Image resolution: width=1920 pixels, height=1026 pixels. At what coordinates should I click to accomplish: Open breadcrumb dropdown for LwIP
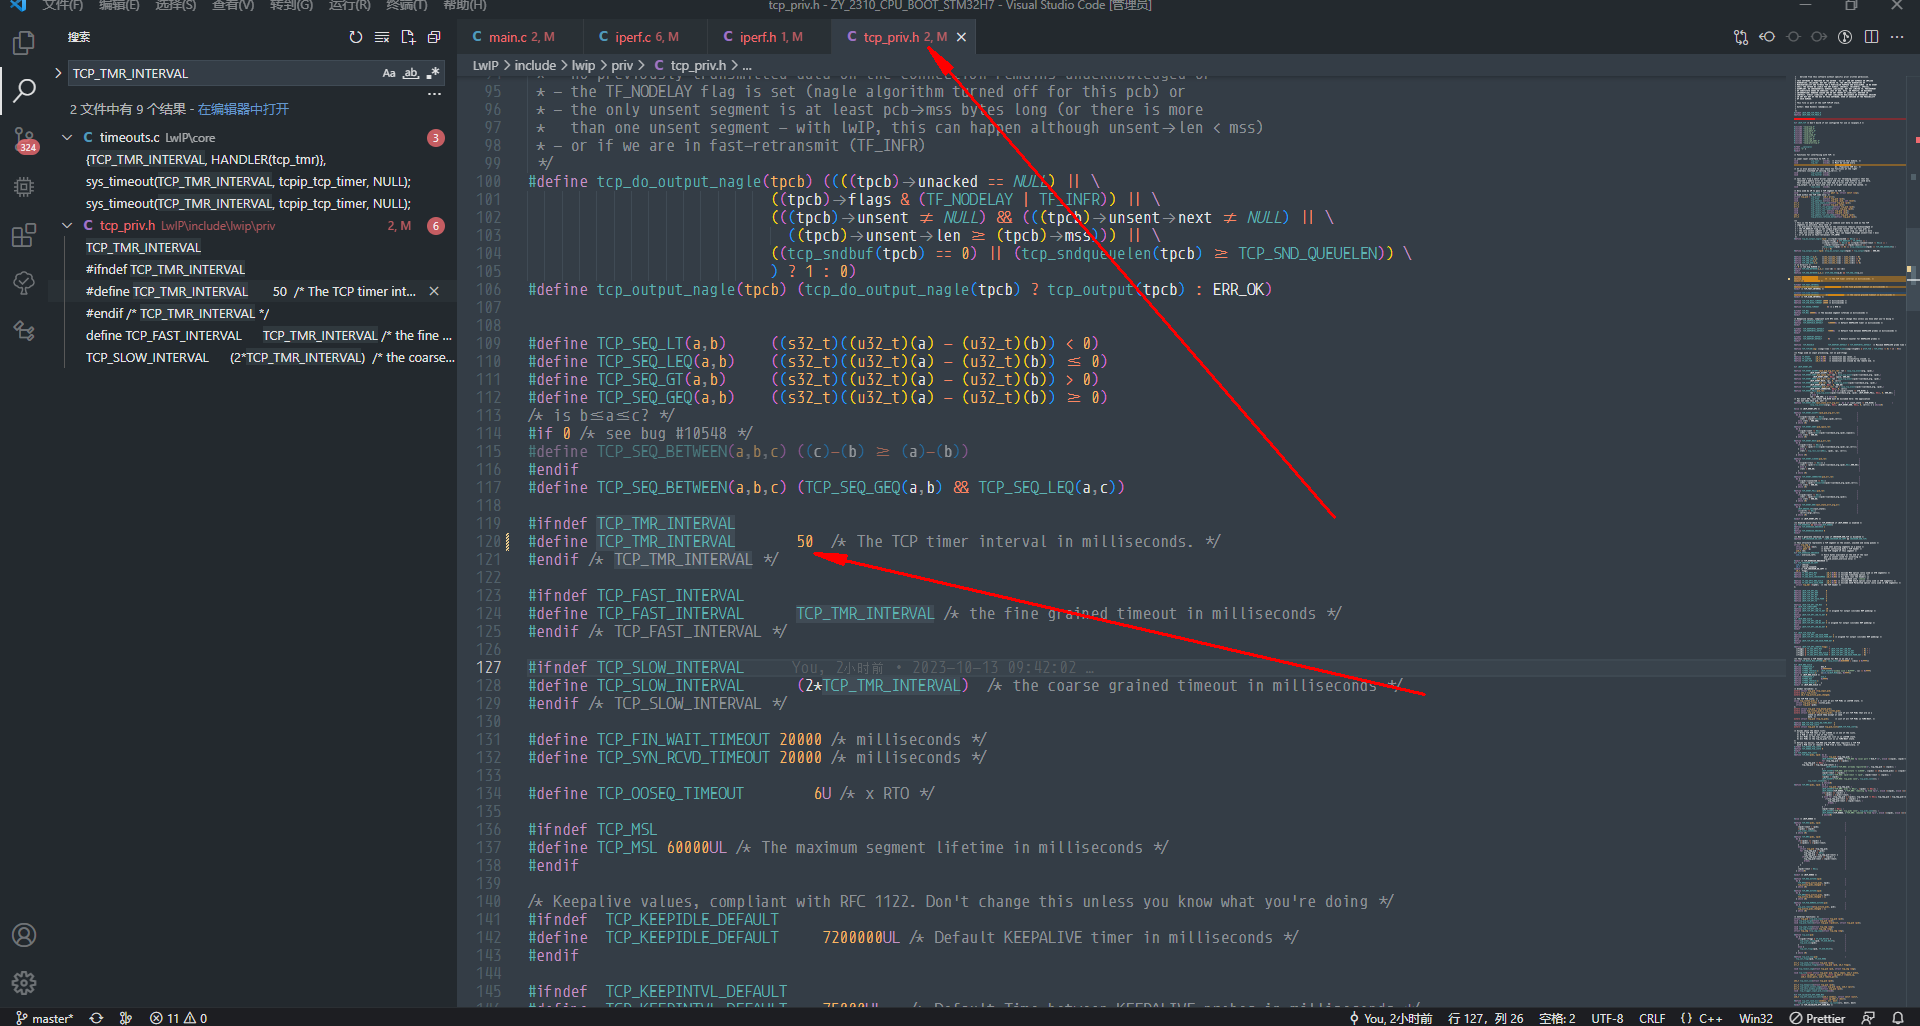pyautogui.click(x=485, y=65)
